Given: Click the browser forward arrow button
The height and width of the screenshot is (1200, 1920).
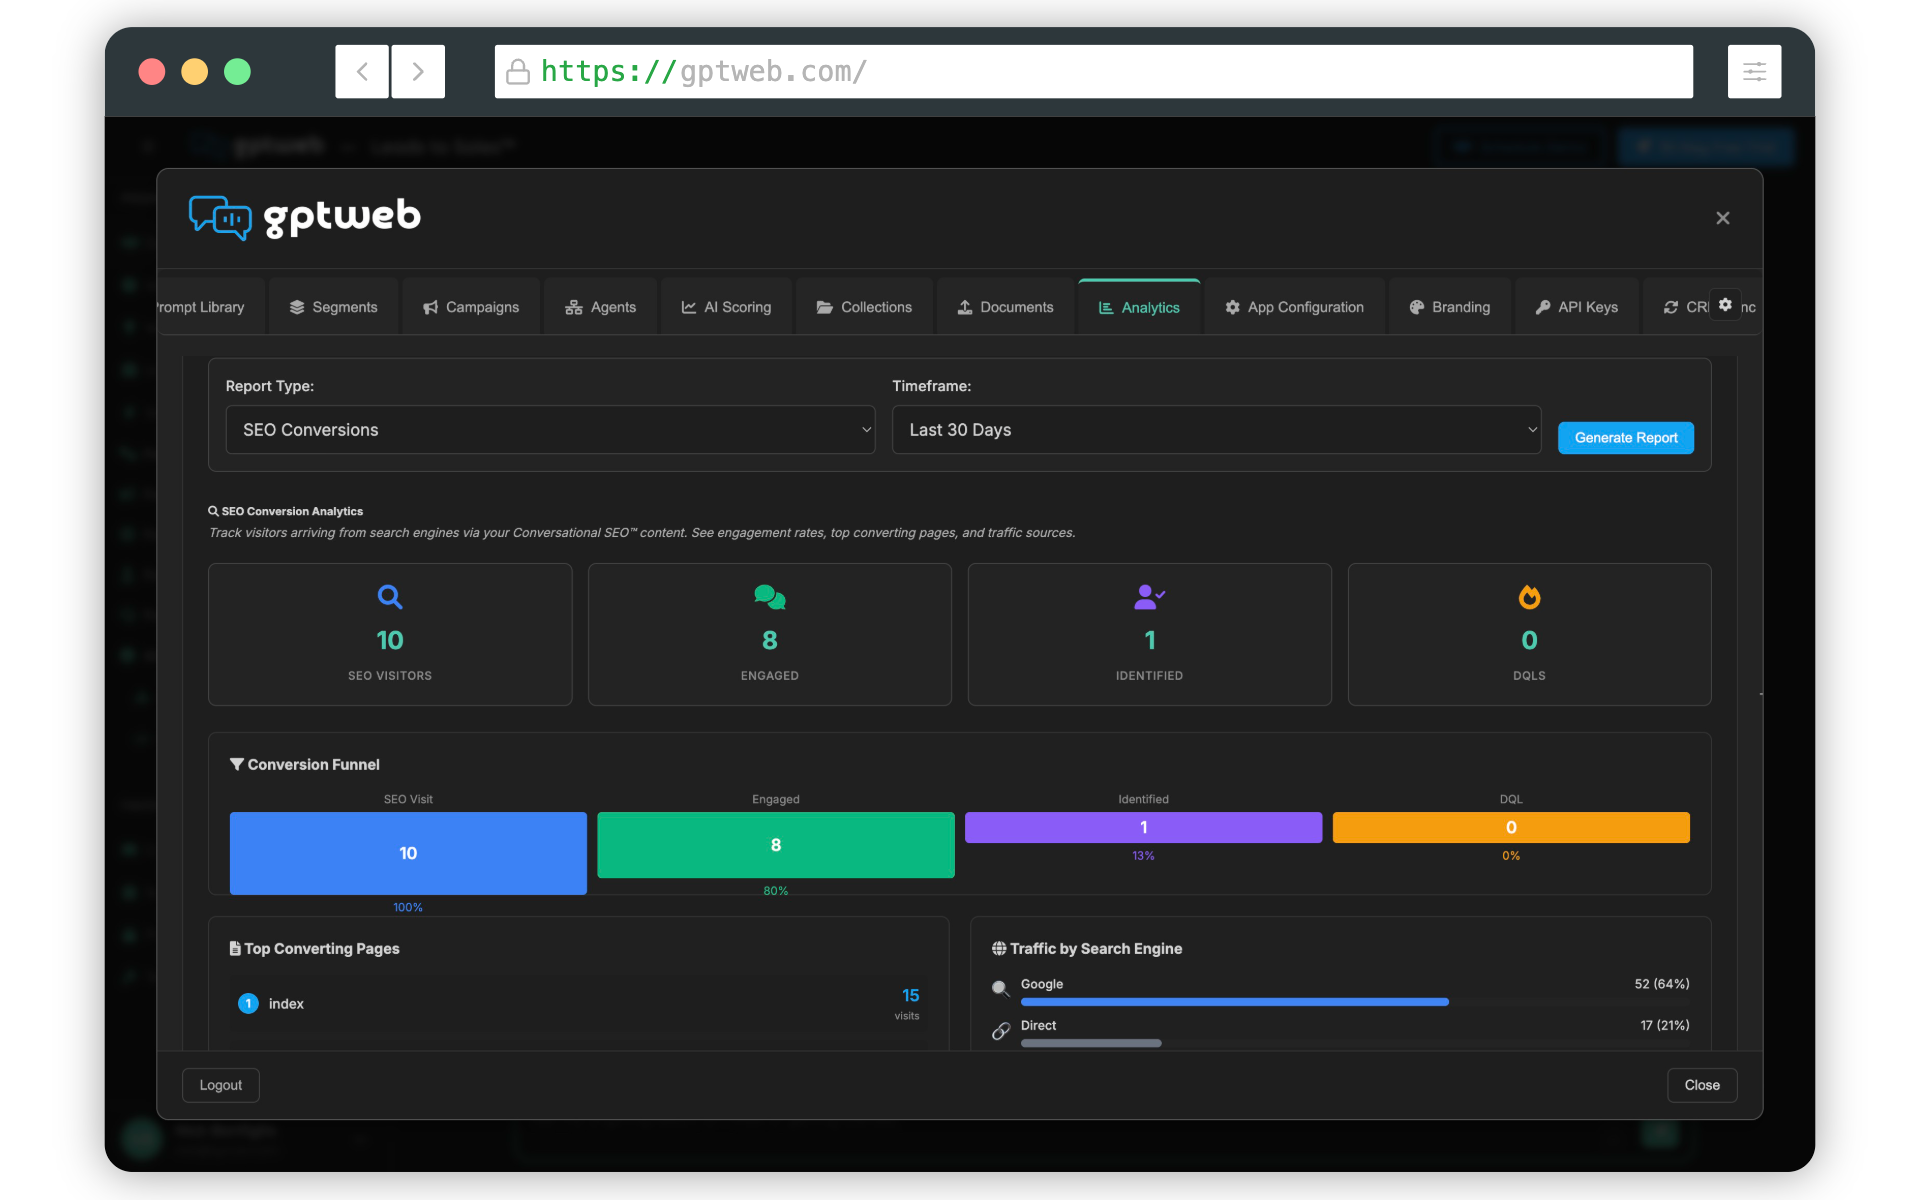Looking at the screenshot, I should click(418, 71).
